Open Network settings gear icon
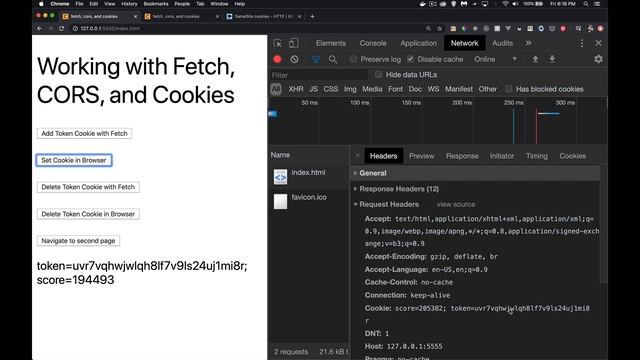 [x=598, y=59]
